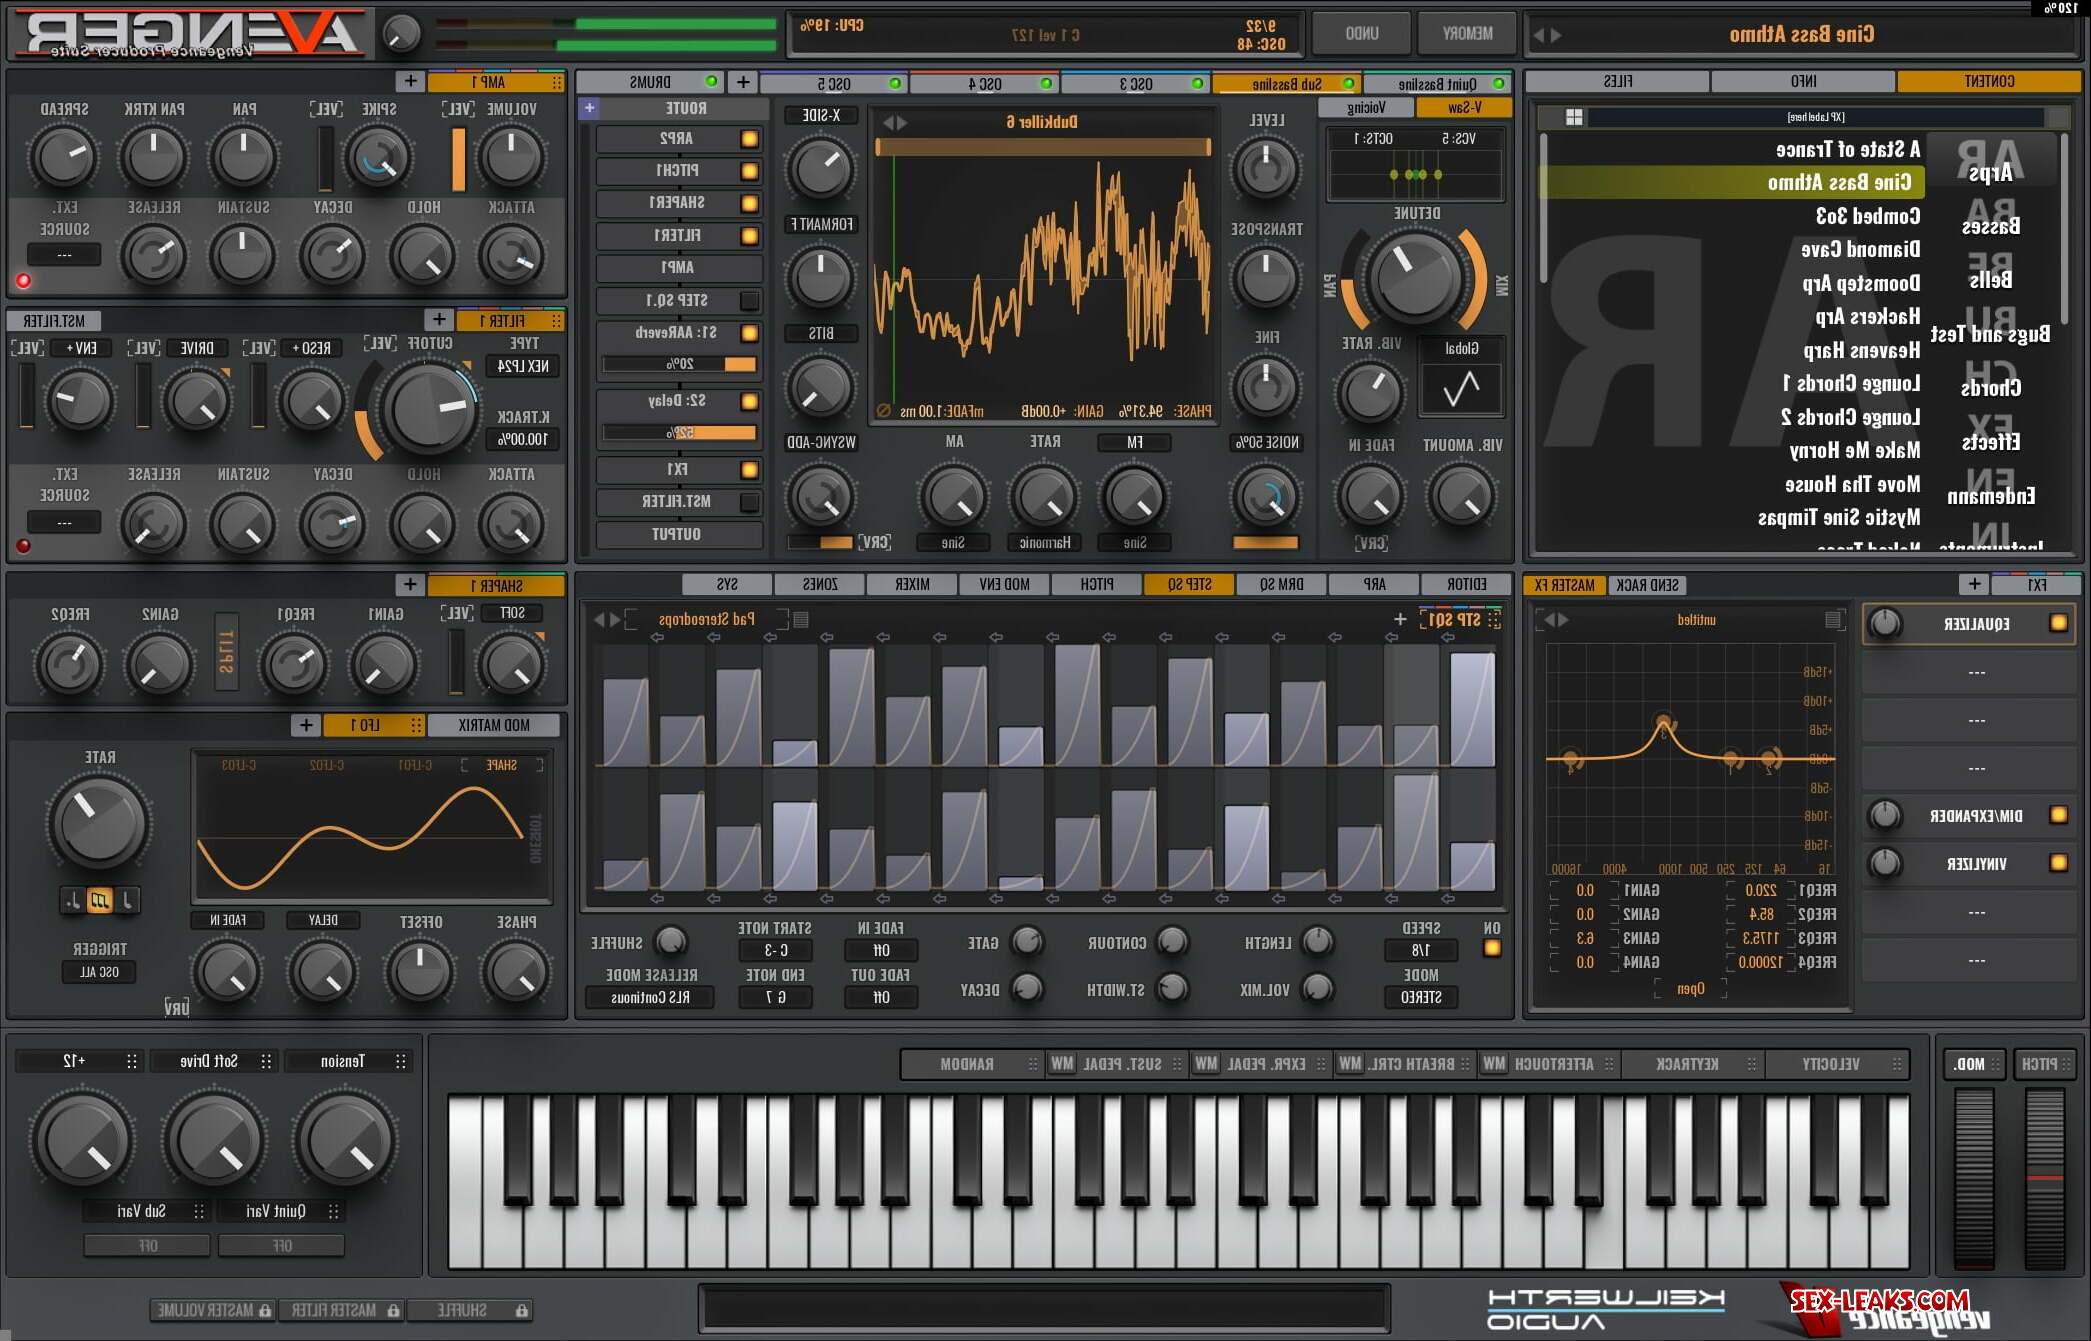Click the PITCH wheel strip
This screenshot has height=1341, width=2091.
pyautogui.click(x=2045, y=1179)
